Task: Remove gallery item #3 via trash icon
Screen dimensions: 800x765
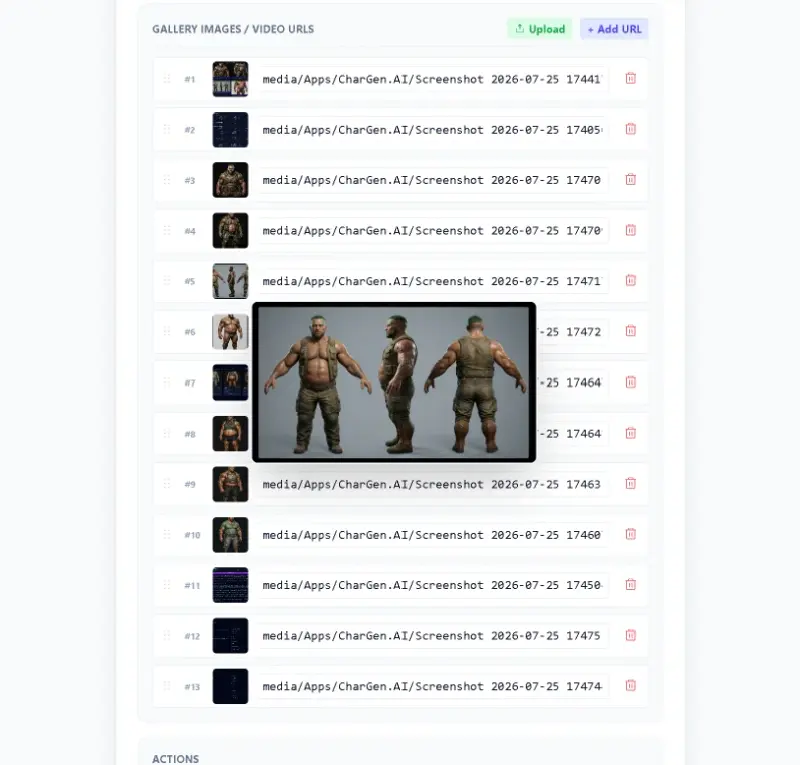Action: [x=631, y=180]
